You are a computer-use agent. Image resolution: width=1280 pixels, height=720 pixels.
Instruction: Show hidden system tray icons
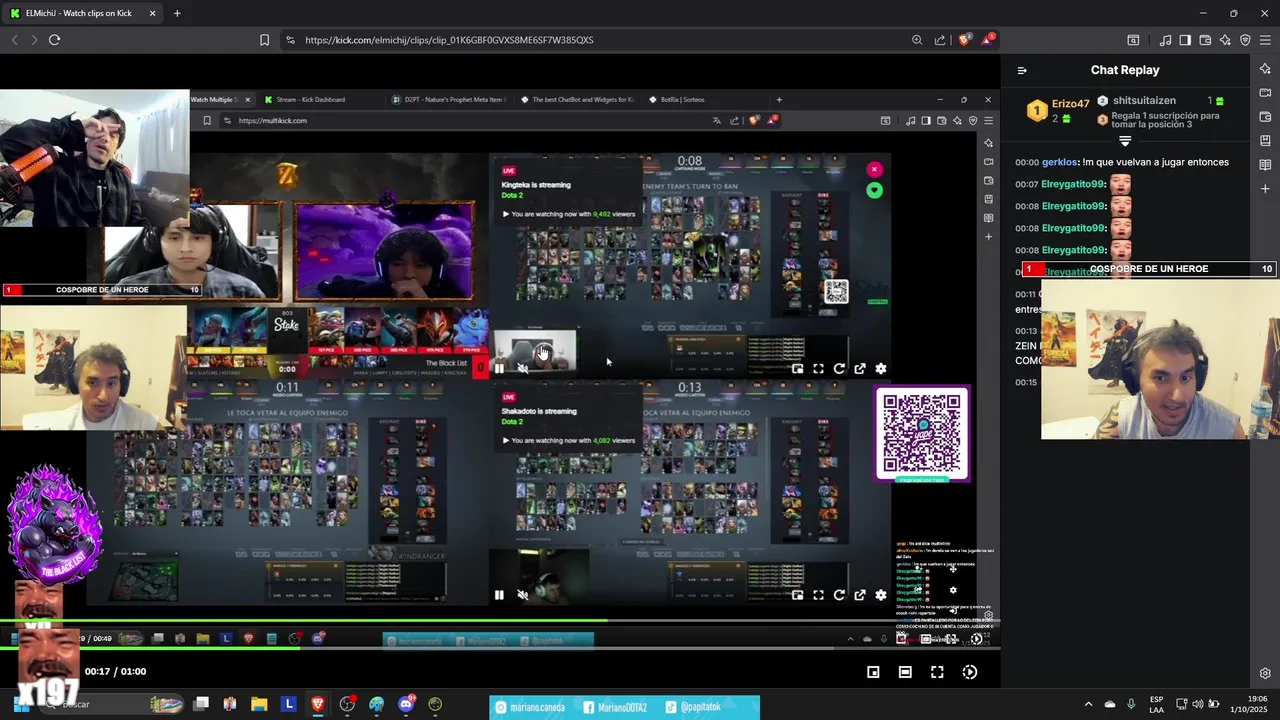[x=1089, y=704]
